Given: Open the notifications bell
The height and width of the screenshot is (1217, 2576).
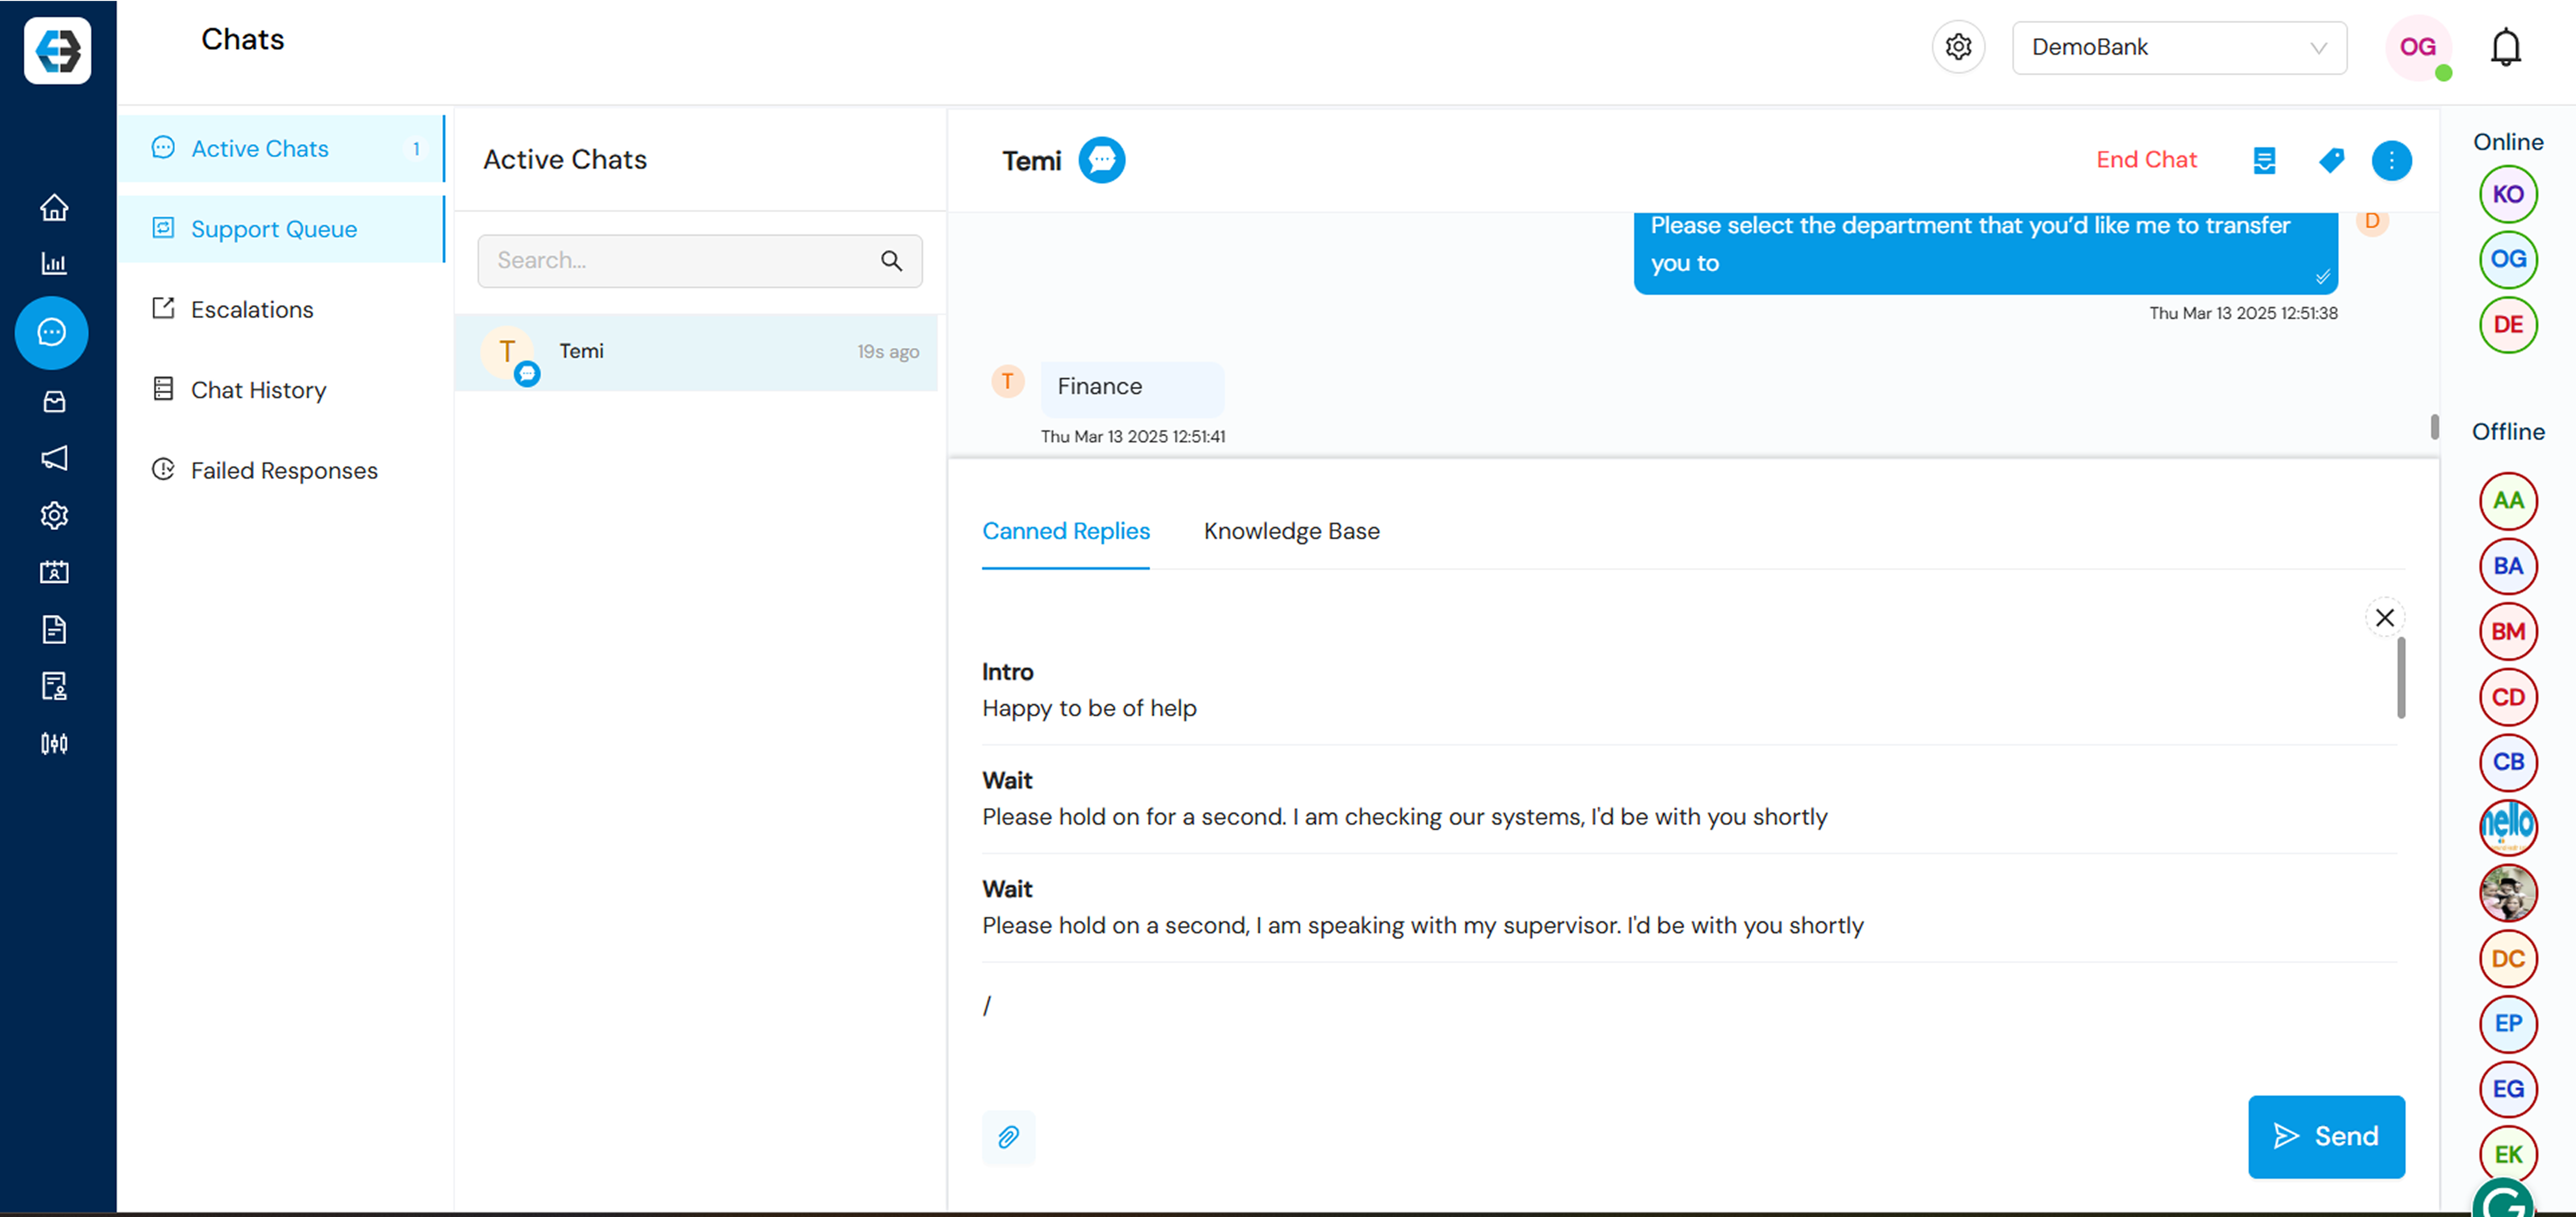Looking at the screenshot, I should (x=2505, y=47).
